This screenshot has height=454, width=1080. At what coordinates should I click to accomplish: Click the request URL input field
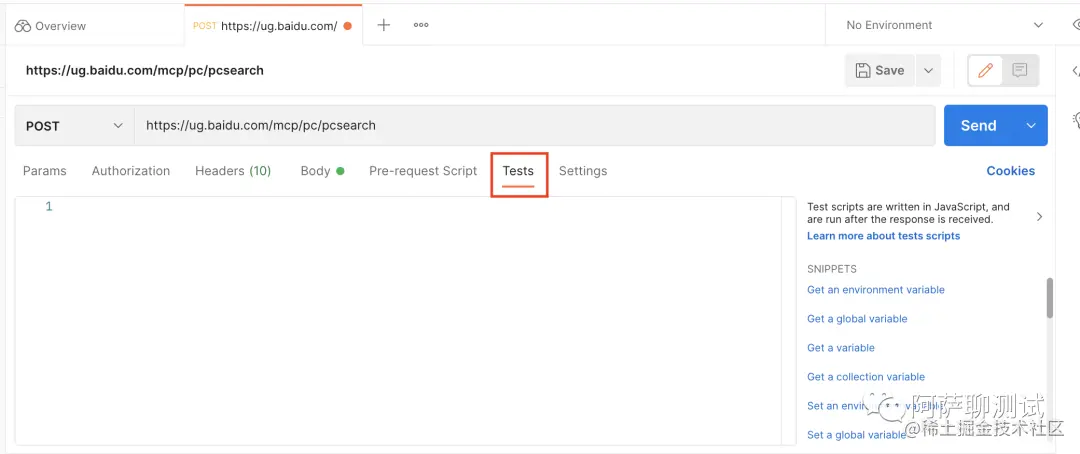534,125
